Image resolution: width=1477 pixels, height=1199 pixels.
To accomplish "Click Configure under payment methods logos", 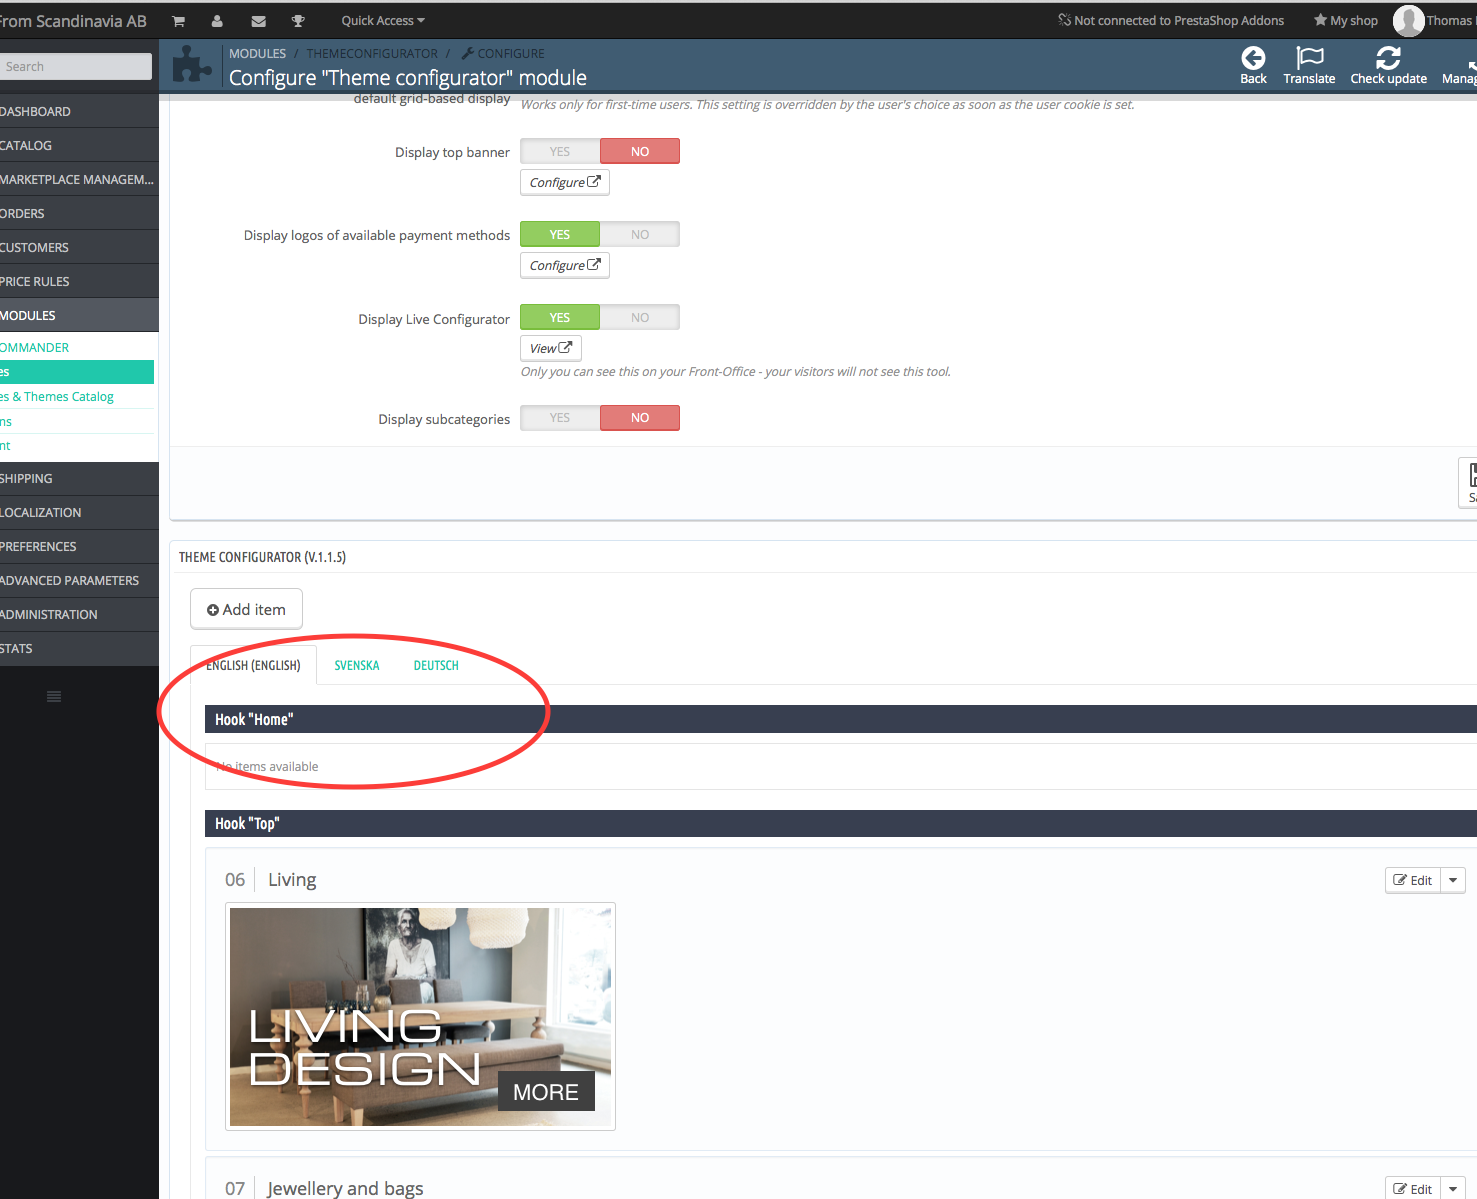I will point(565,265).
